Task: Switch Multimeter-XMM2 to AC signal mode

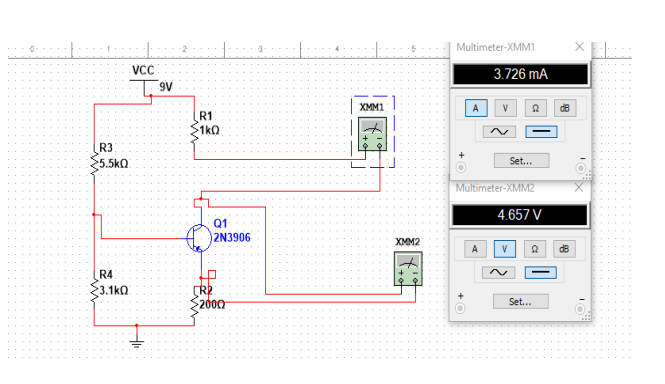Action: [499, 272]
